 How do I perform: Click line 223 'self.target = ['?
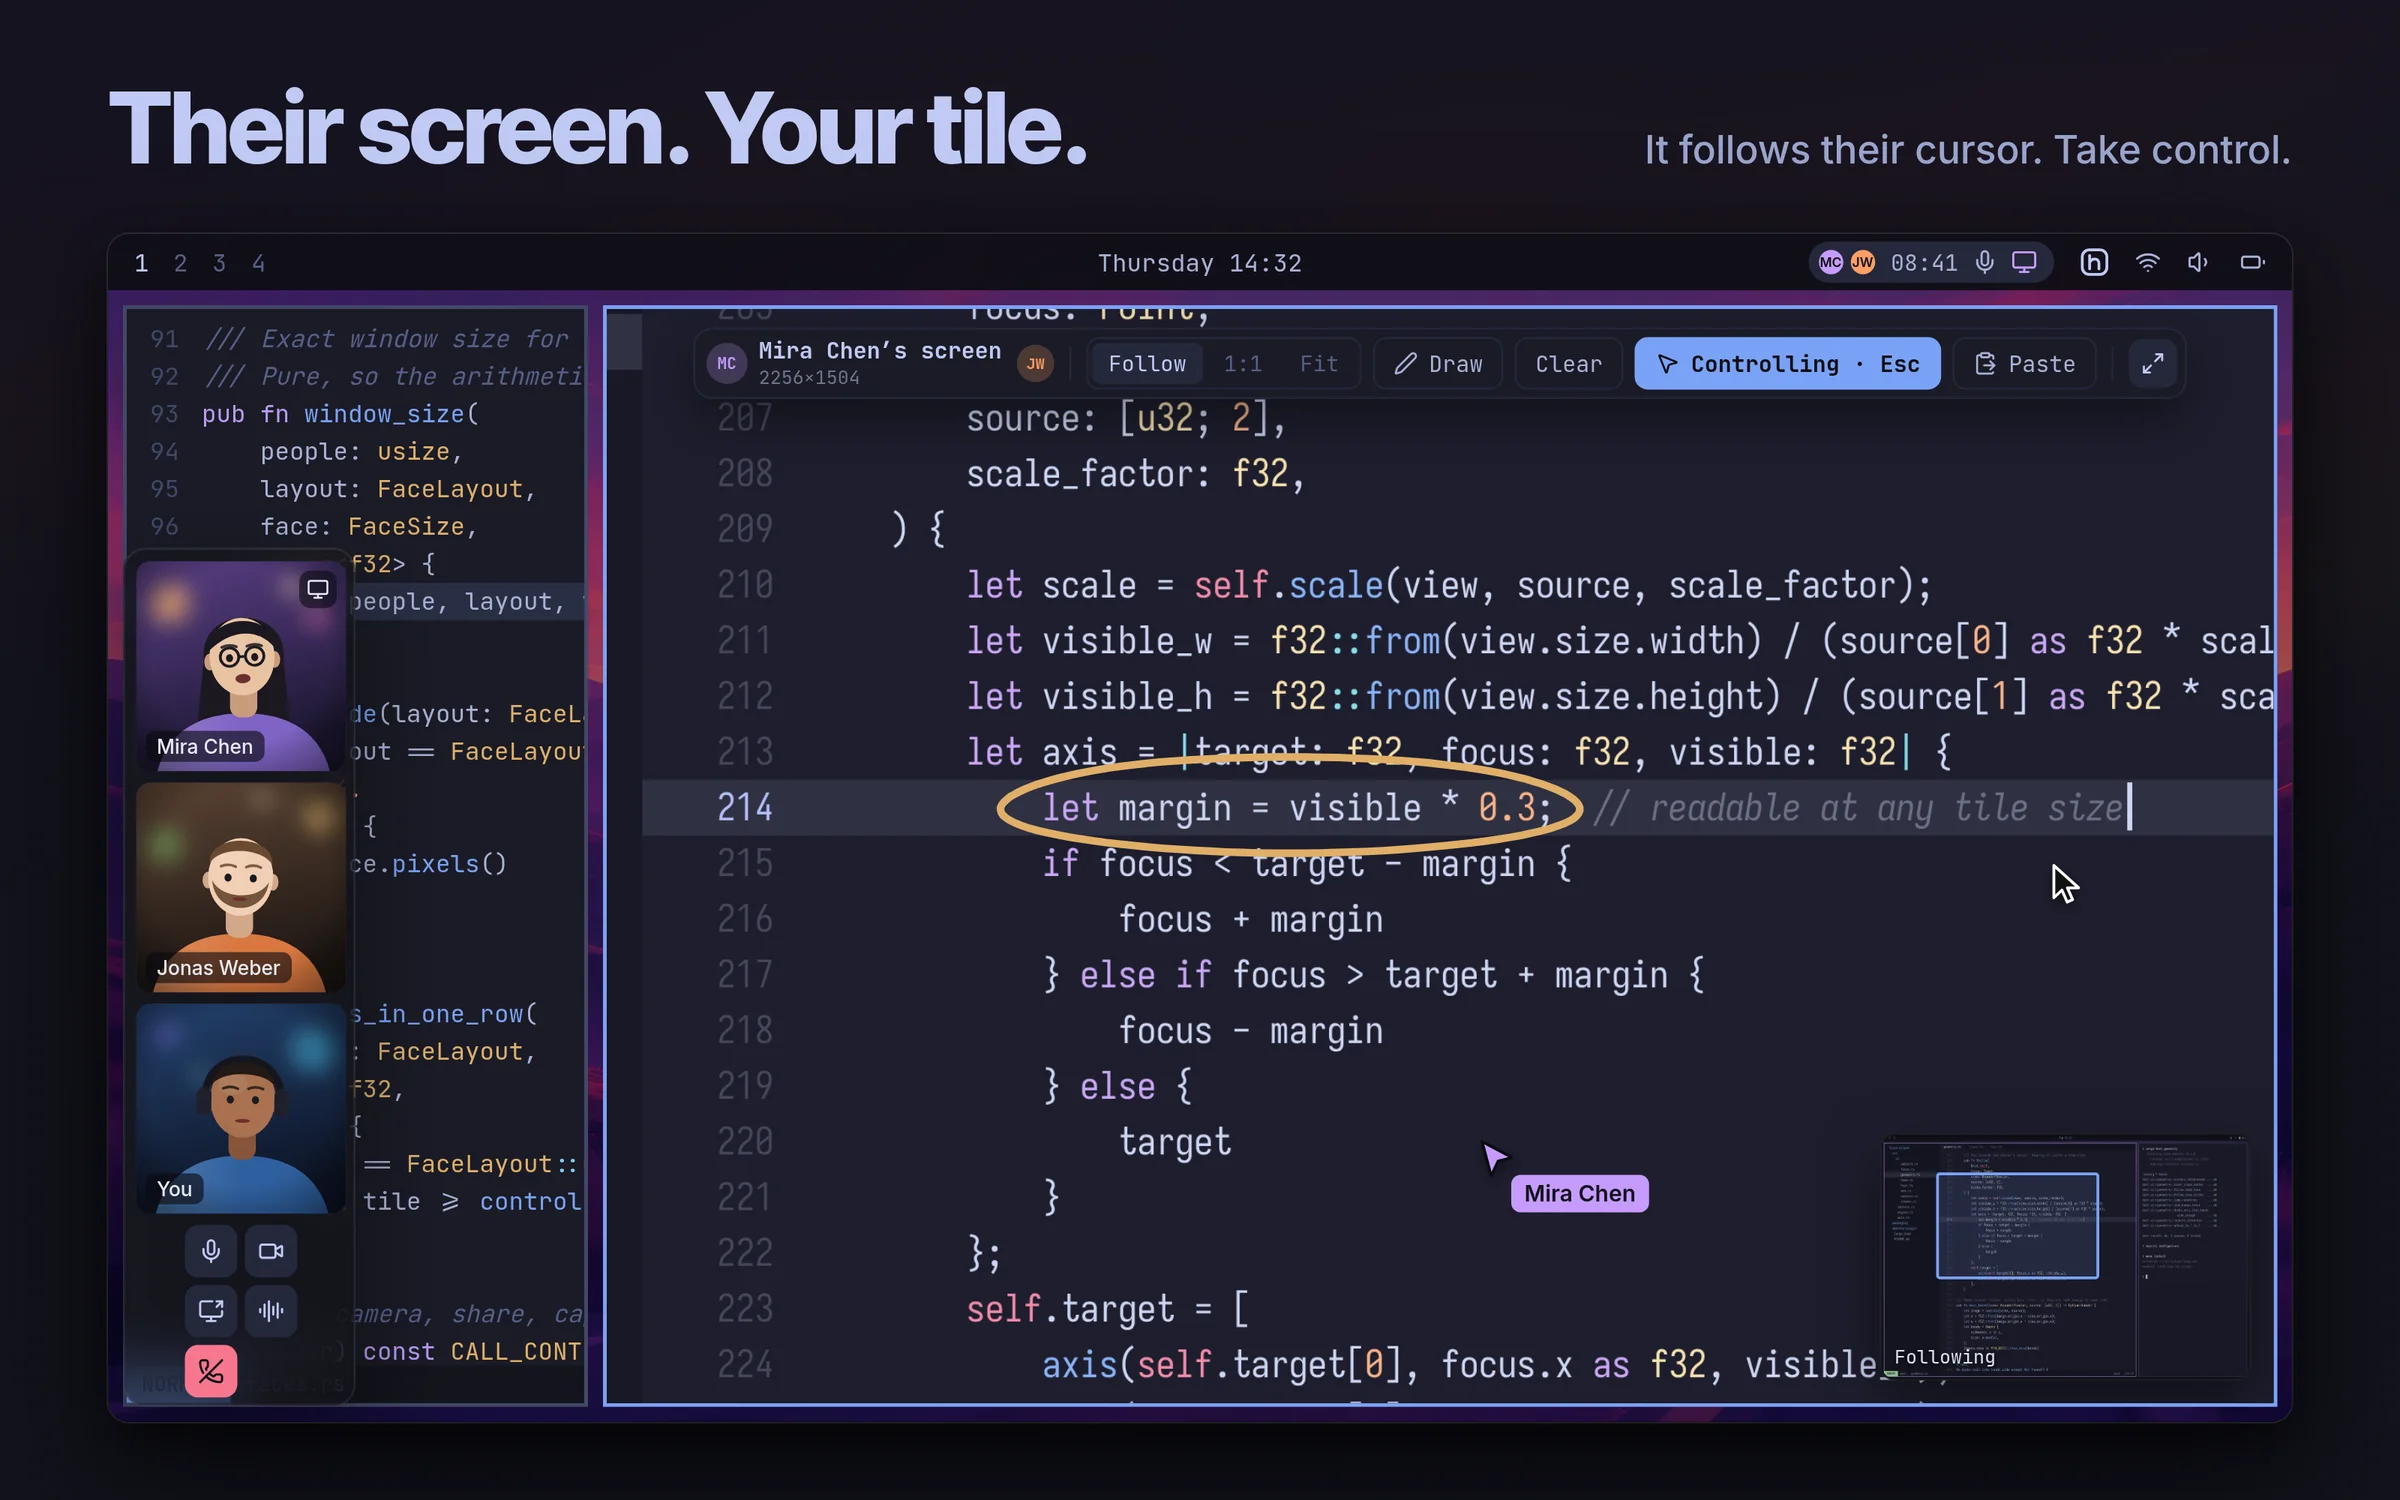click(x=1107, y=1309)
